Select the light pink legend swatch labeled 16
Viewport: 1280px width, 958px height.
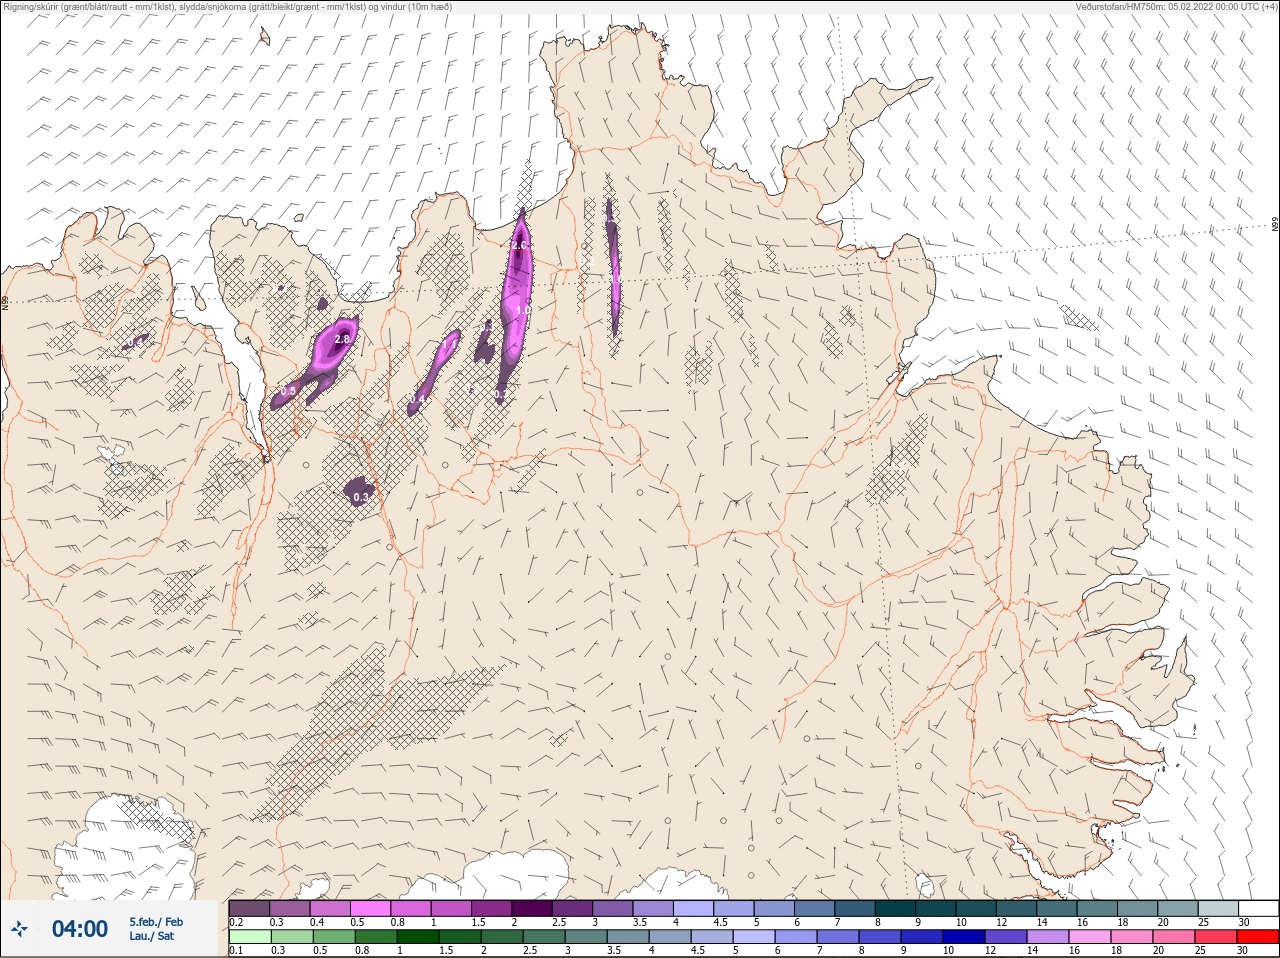pyautogui.click(x=1090, y=937)
